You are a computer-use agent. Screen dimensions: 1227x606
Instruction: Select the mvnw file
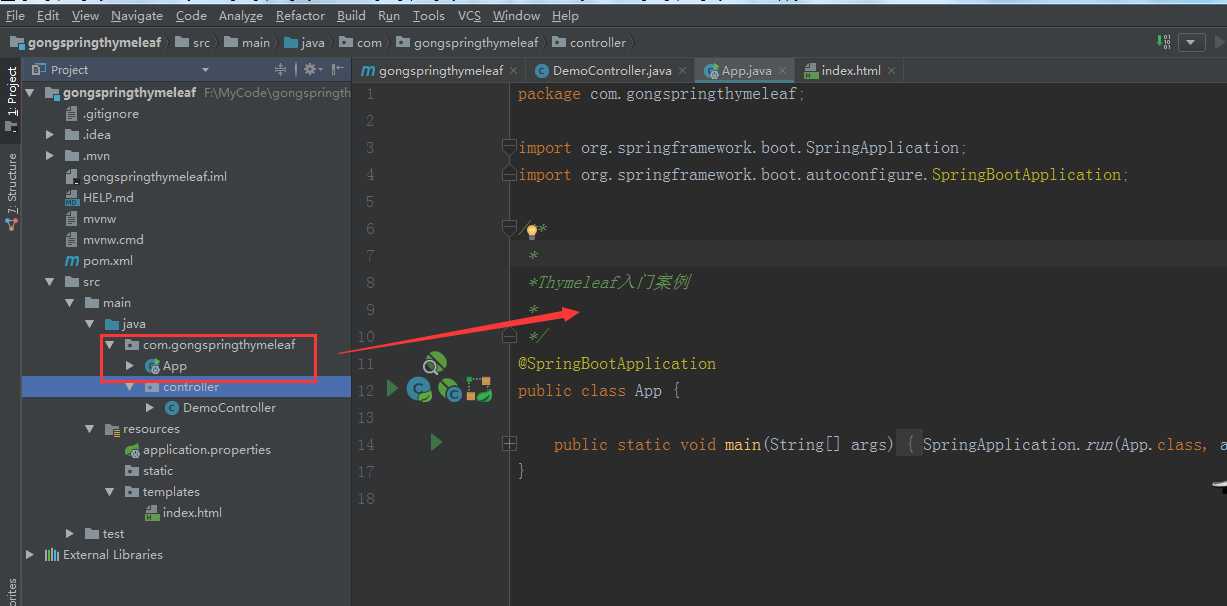(91, 218)
